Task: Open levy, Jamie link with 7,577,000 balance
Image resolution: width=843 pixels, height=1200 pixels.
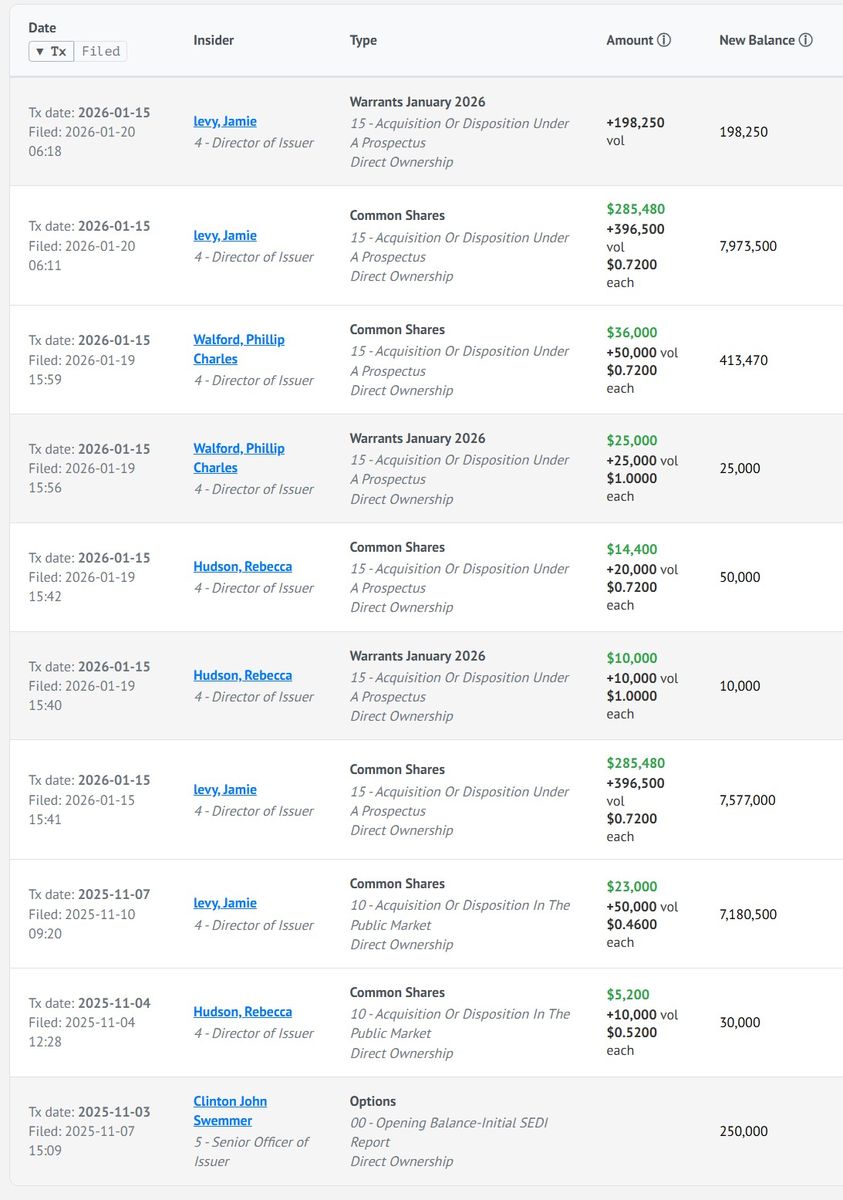Action: pos(225,789)
